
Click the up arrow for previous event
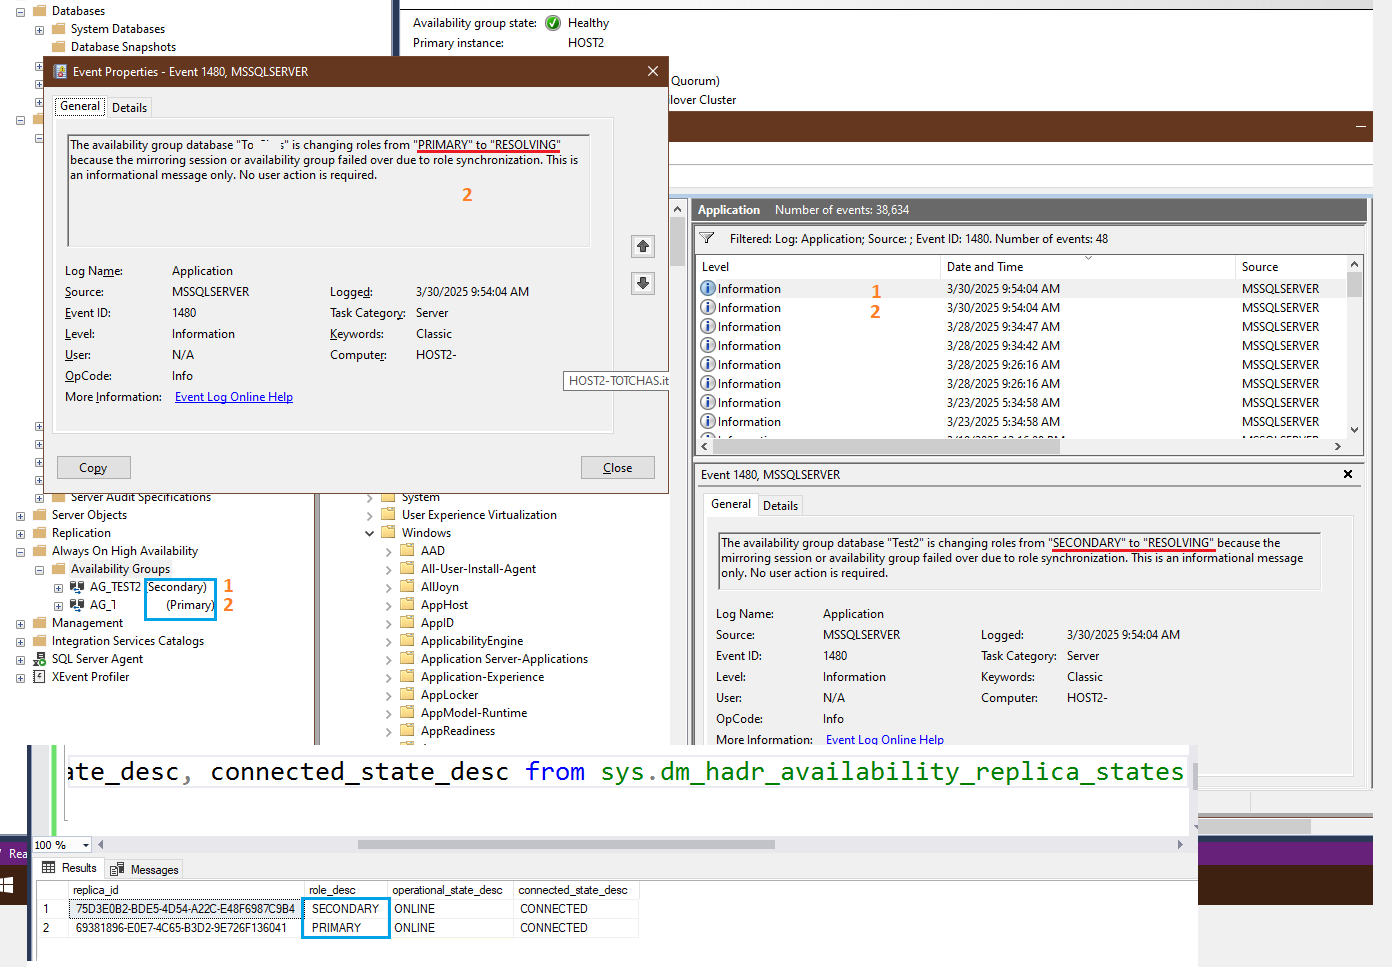click(x=643, y=246)
